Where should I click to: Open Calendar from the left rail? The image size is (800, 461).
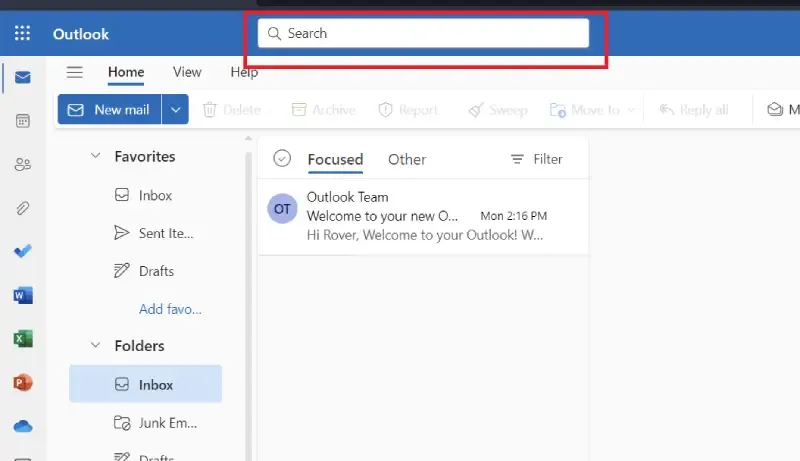(22, 121)
